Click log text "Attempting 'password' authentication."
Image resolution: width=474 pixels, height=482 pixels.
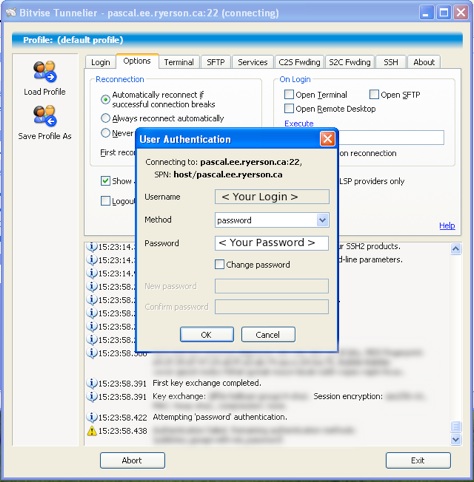(x=220, y=417)
